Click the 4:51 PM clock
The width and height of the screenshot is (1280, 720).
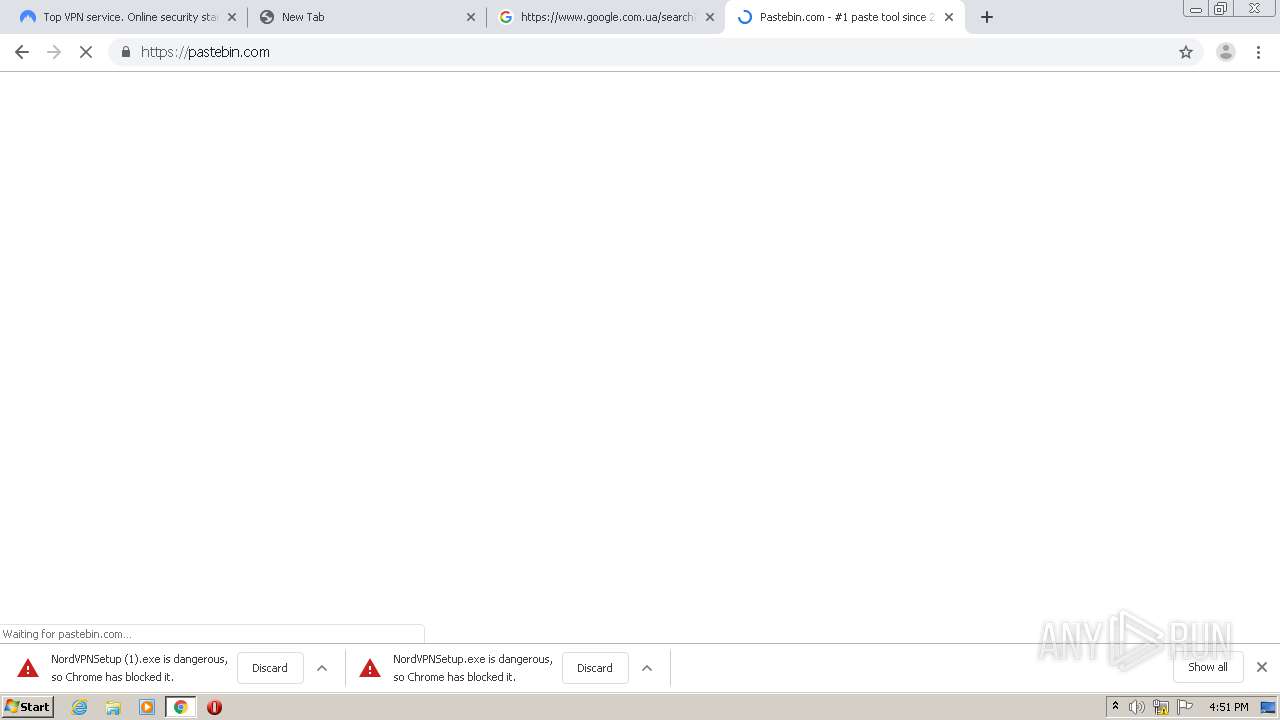coord(1228,707)
